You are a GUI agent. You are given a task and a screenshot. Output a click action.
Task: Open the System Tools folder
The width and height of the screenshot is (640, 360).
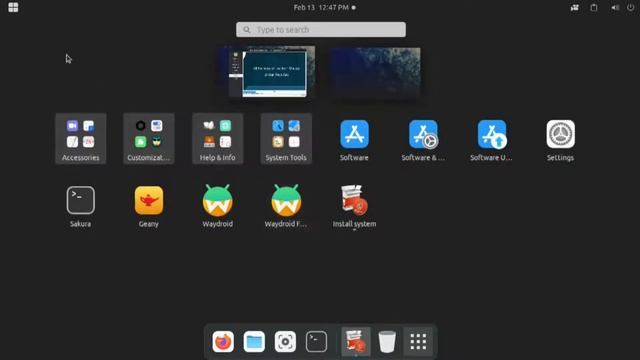[x=286, y=139]
